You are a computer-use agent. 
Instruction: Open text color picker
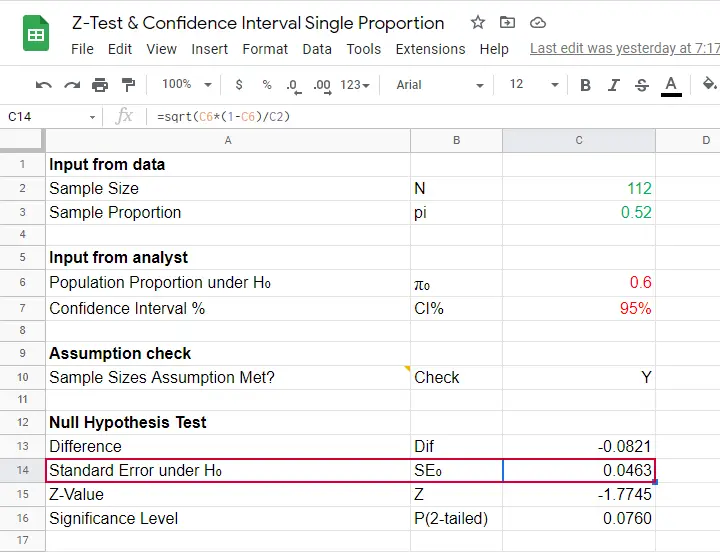(x=671, y=86)
